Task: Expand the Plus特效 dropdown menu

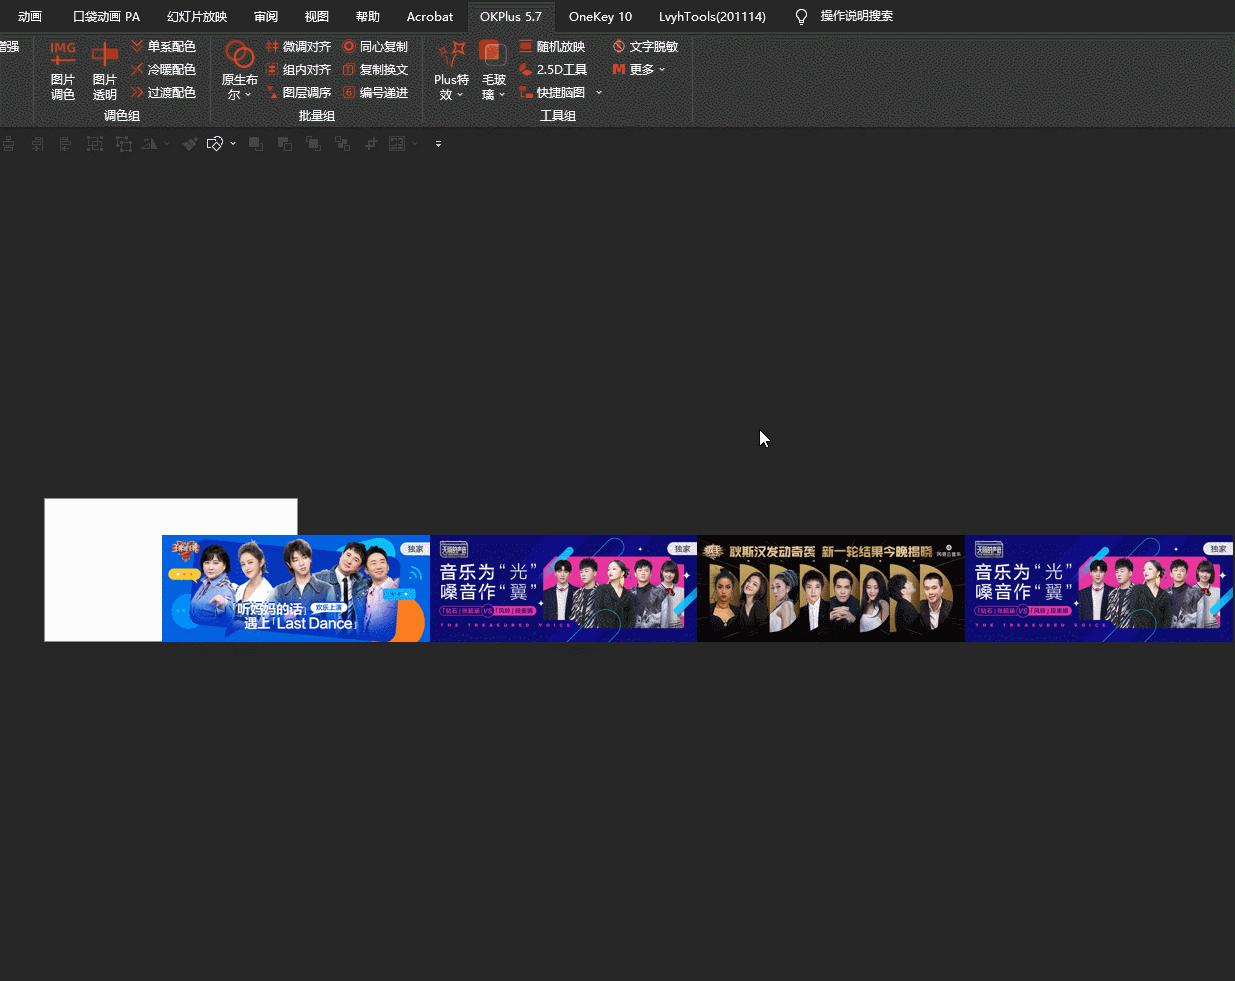Action: pyautogui.click(x=460, y=94)
